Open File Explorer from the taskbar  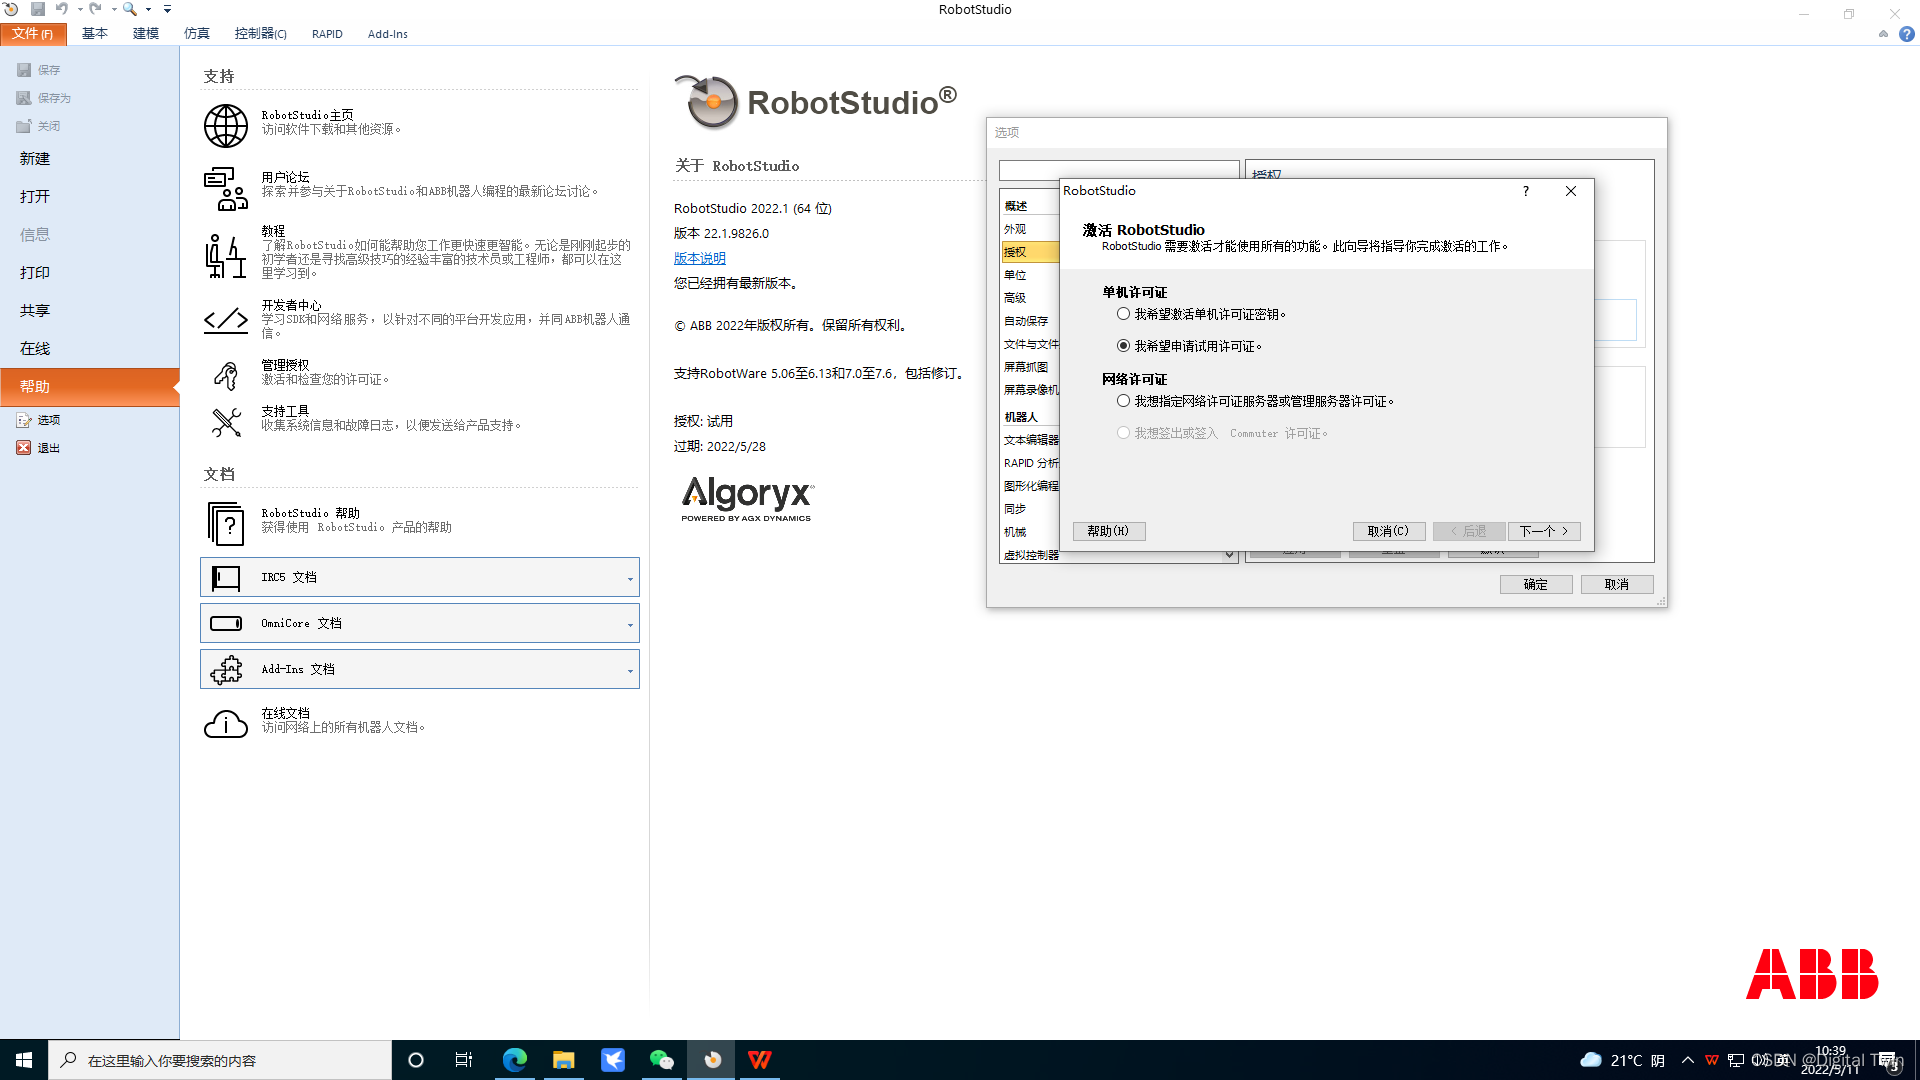564,1060
